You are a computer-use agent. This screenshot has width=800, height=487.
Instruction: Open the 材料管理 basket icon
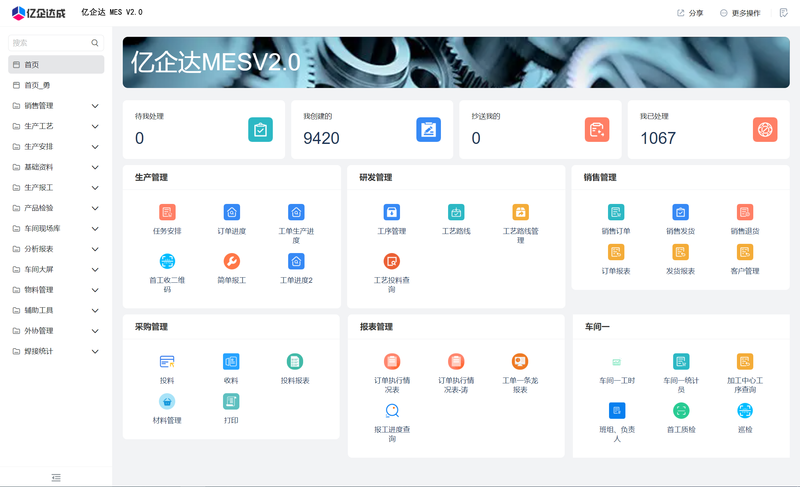[x=167, y=401]
